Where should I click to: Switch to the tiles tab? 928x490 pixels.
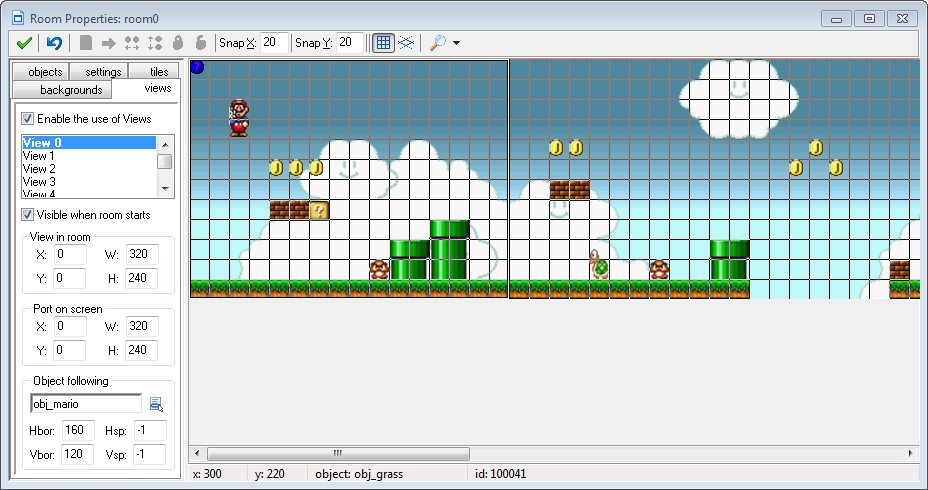click(154, 72)
